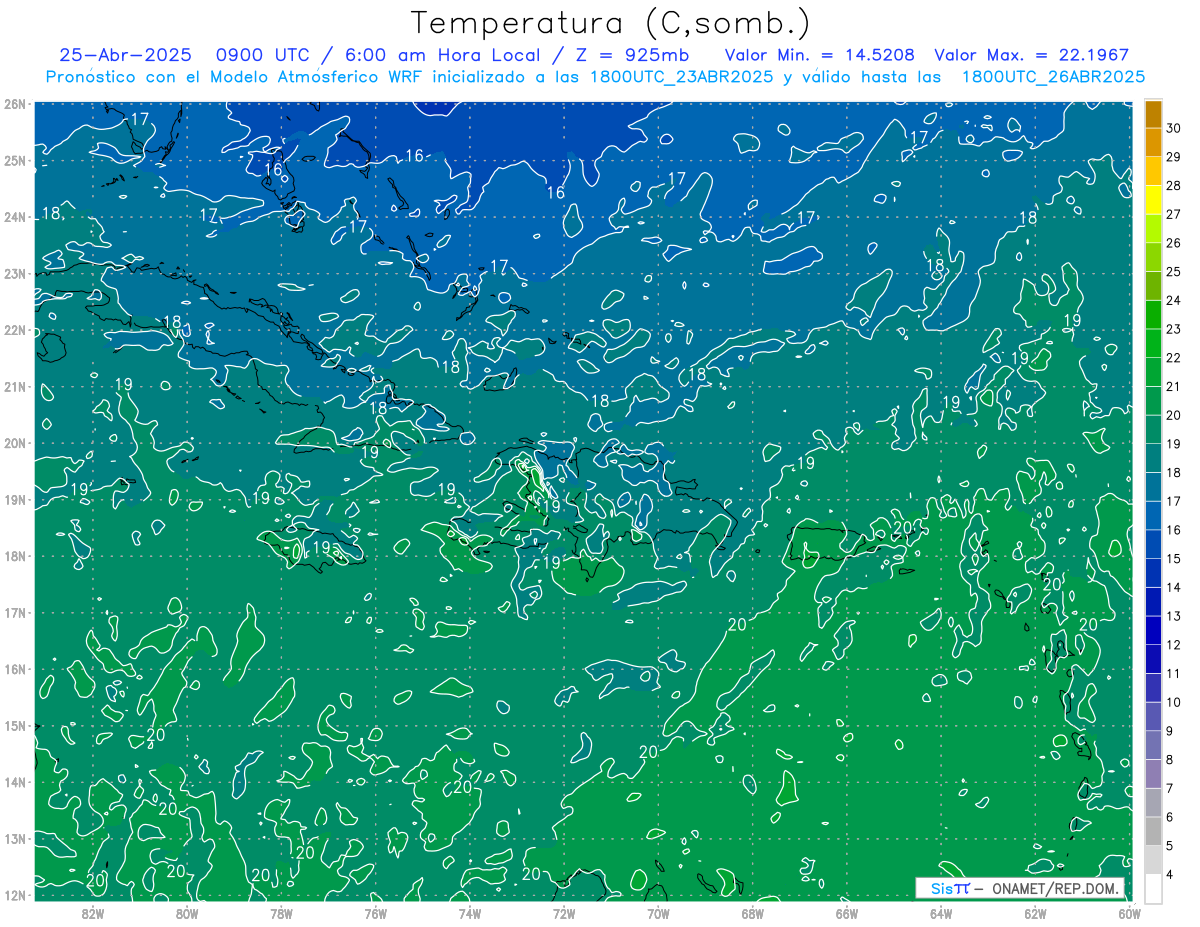Click the 68W longitude axis label
This screenshot has width=1200, height=927.
[752, 914]
